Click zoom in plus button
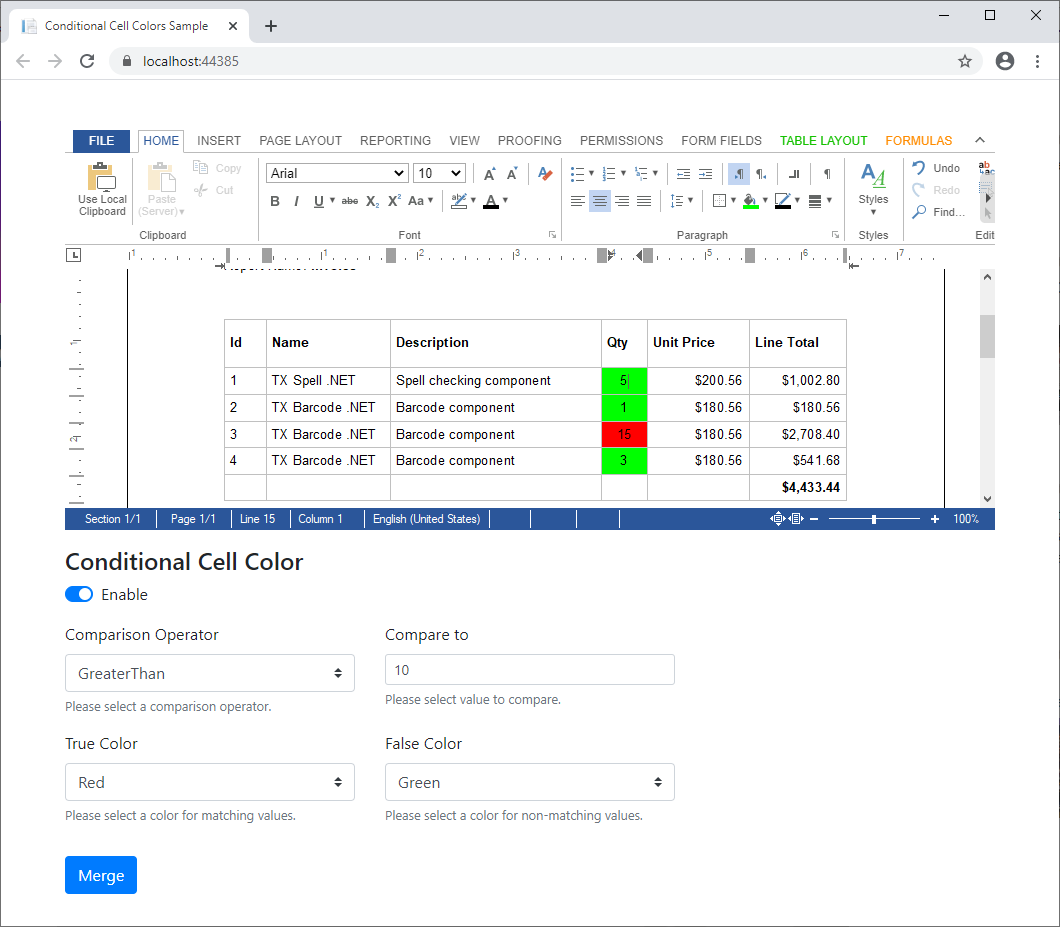Screen dimensions: 1060x927 click(934, 519)
